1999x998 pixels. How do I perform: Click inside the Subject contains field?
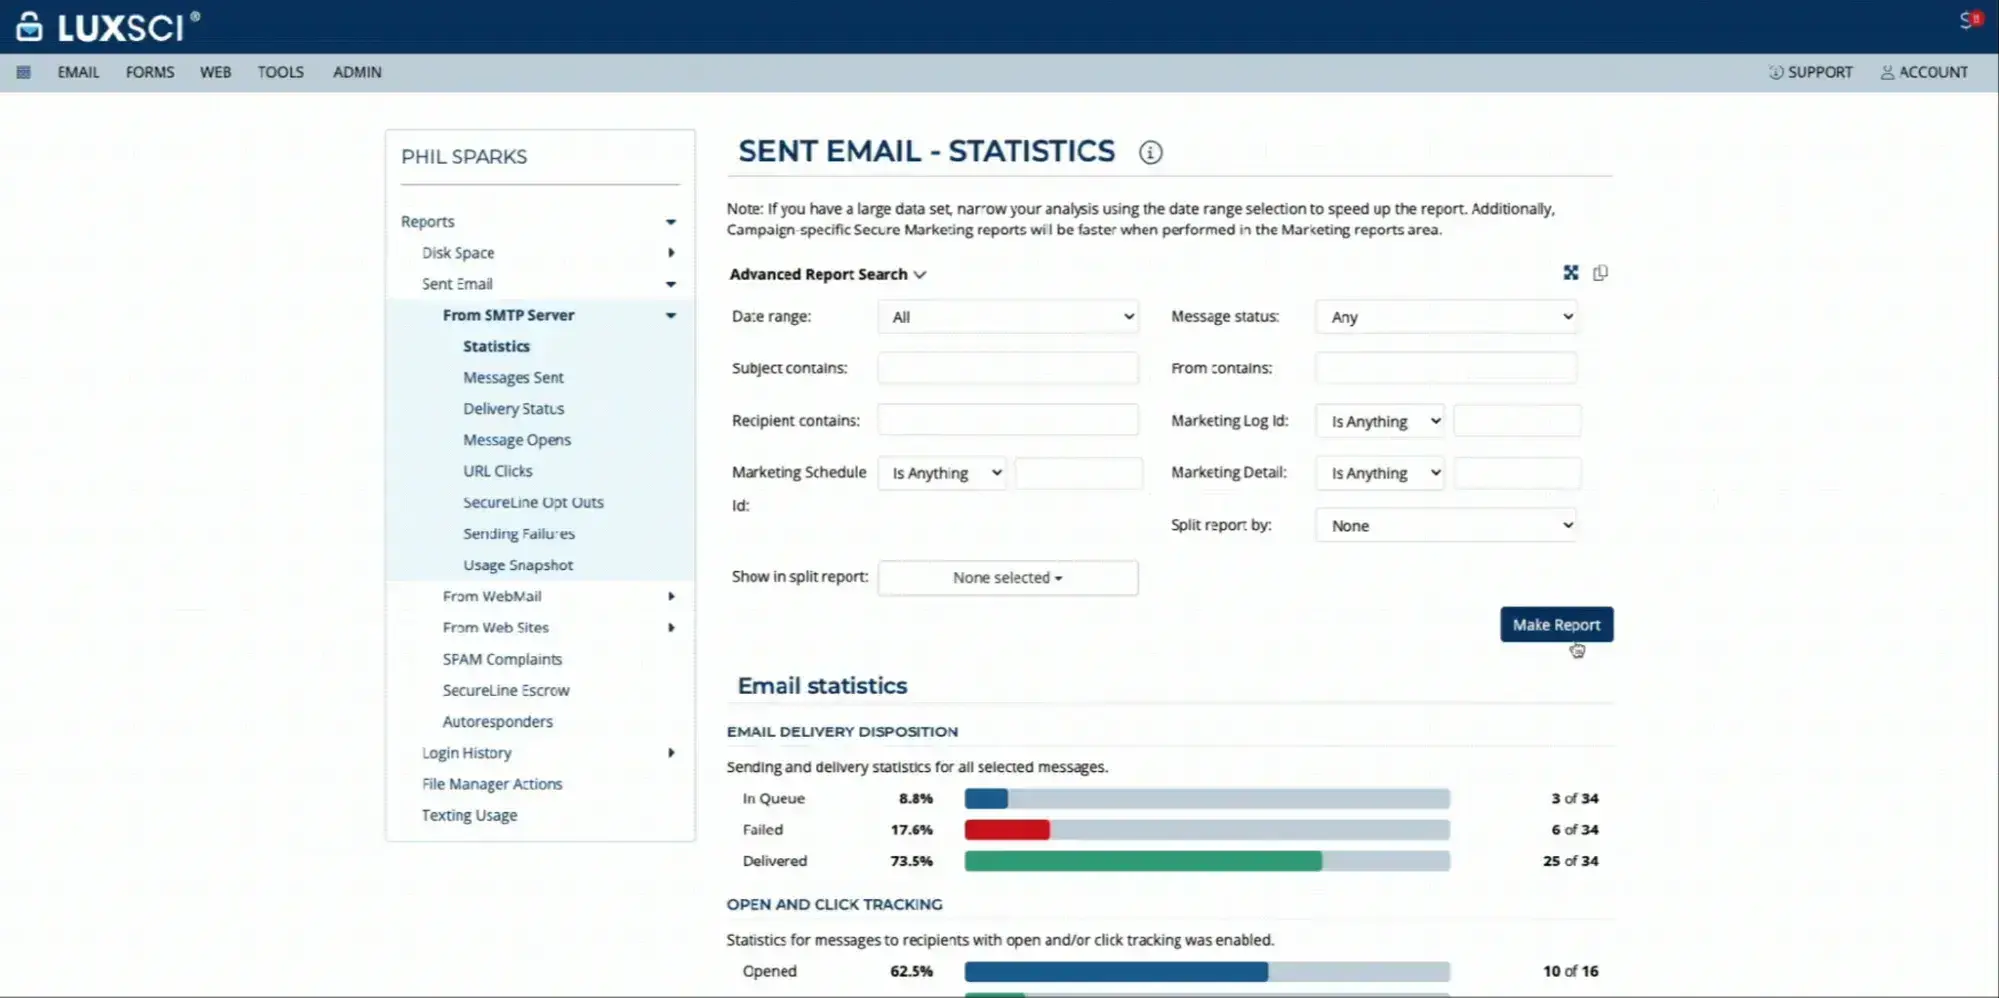point(1007,367)
